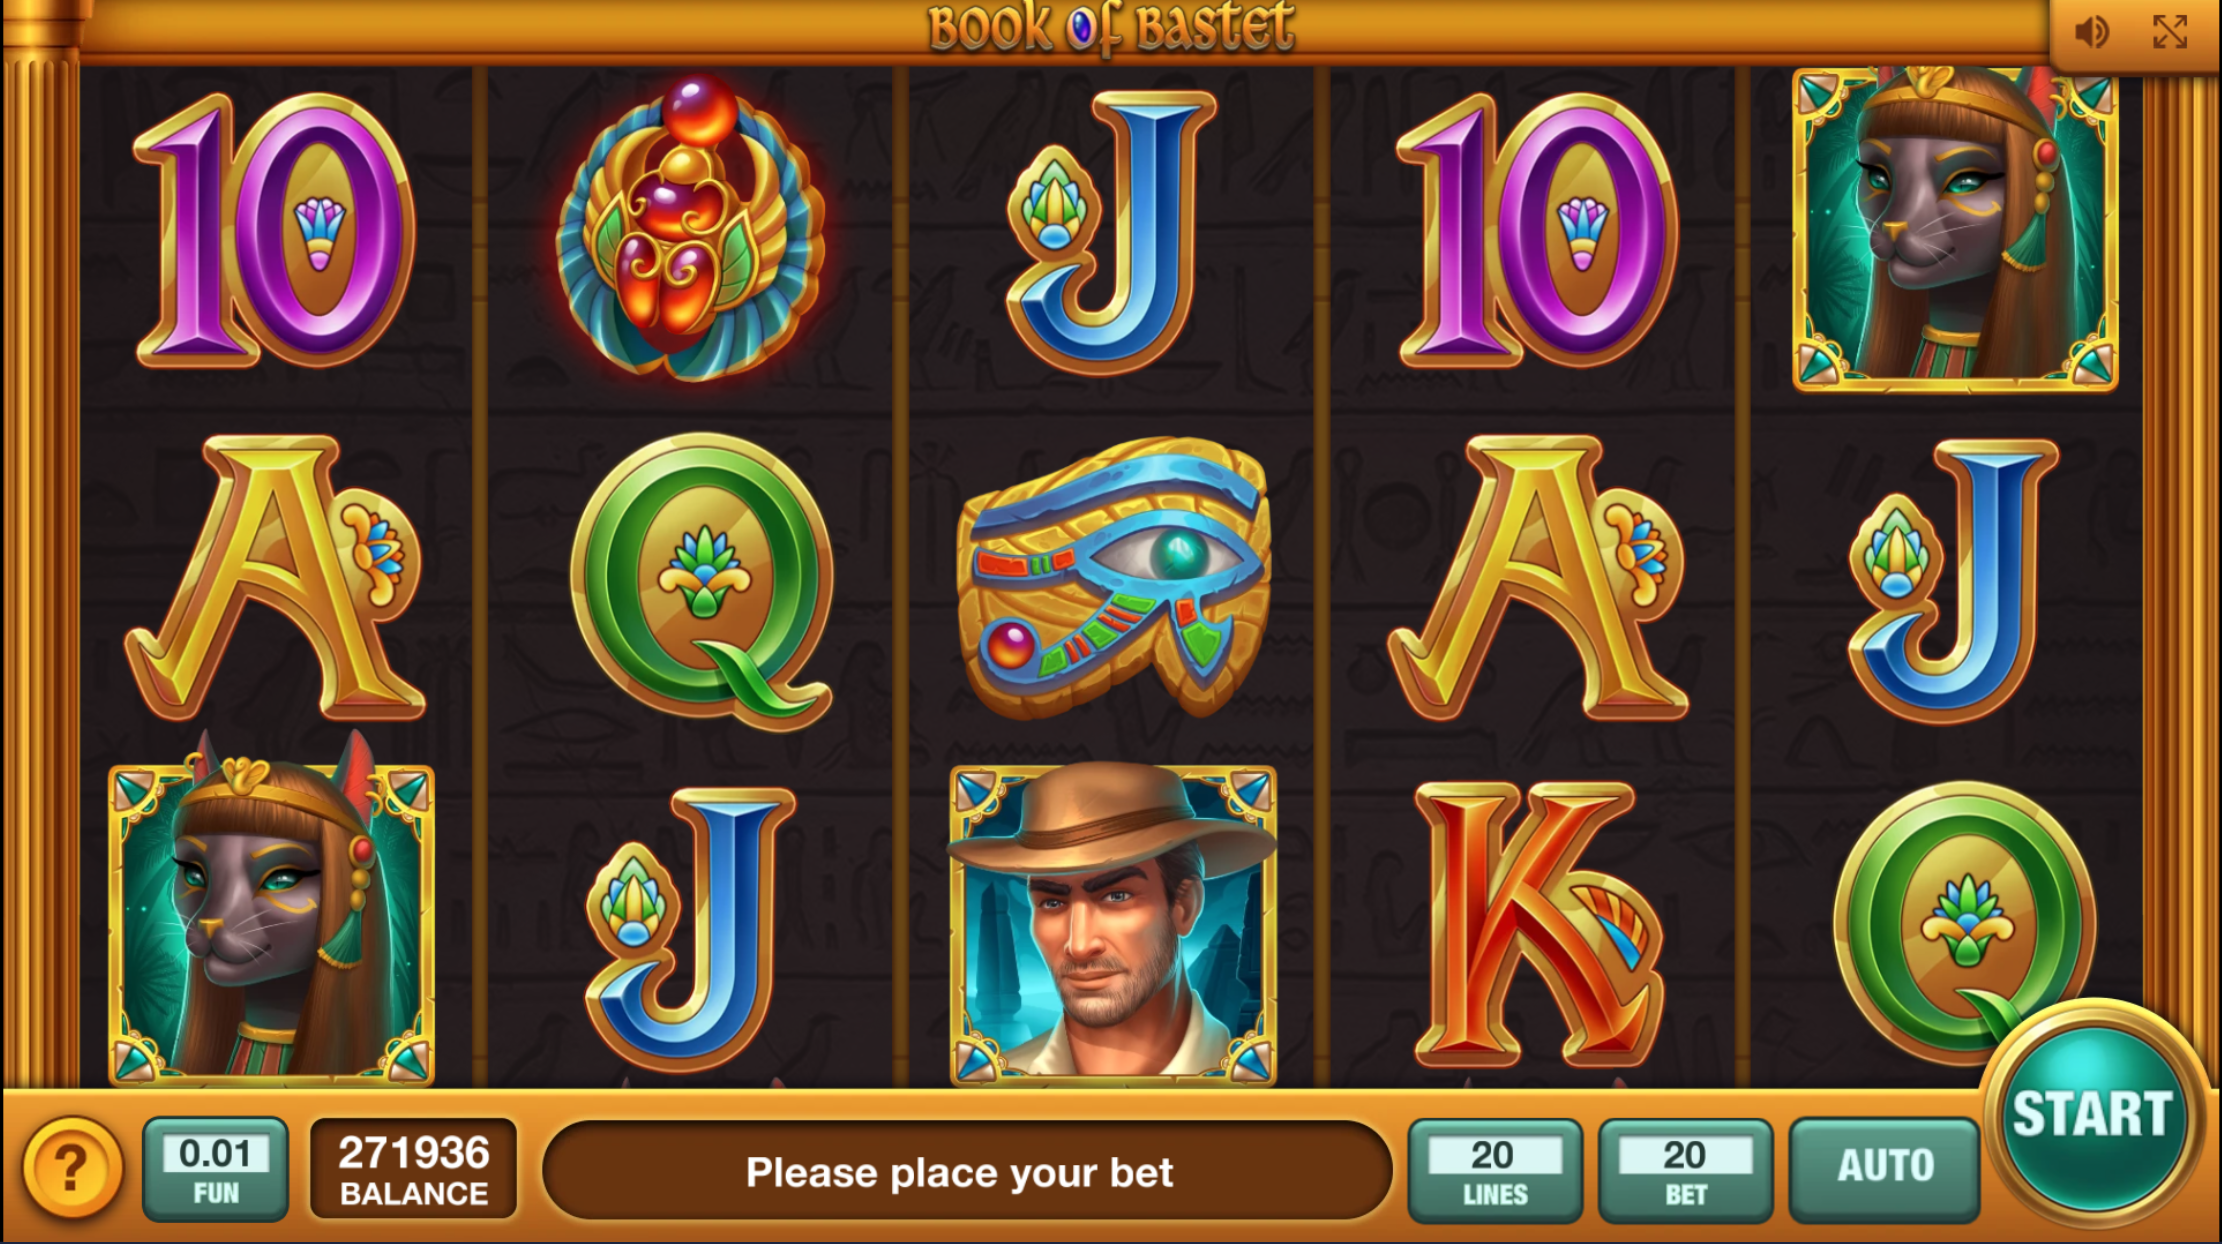Open the help question mark button

[71, 1167]
